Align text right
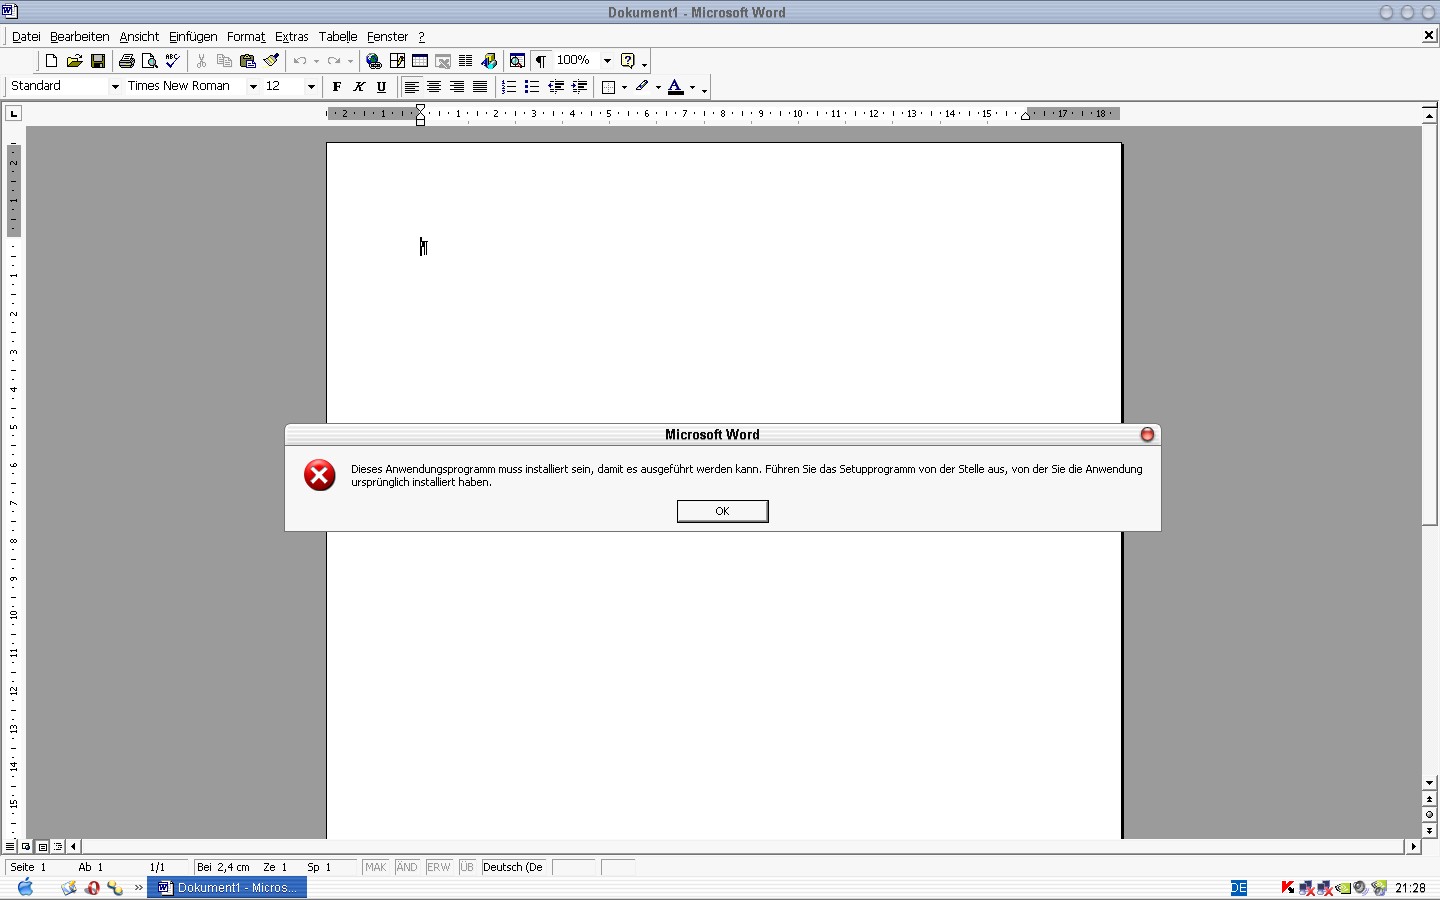The width and height of the screenshot is (1440, 900). (x=457, y=87)
